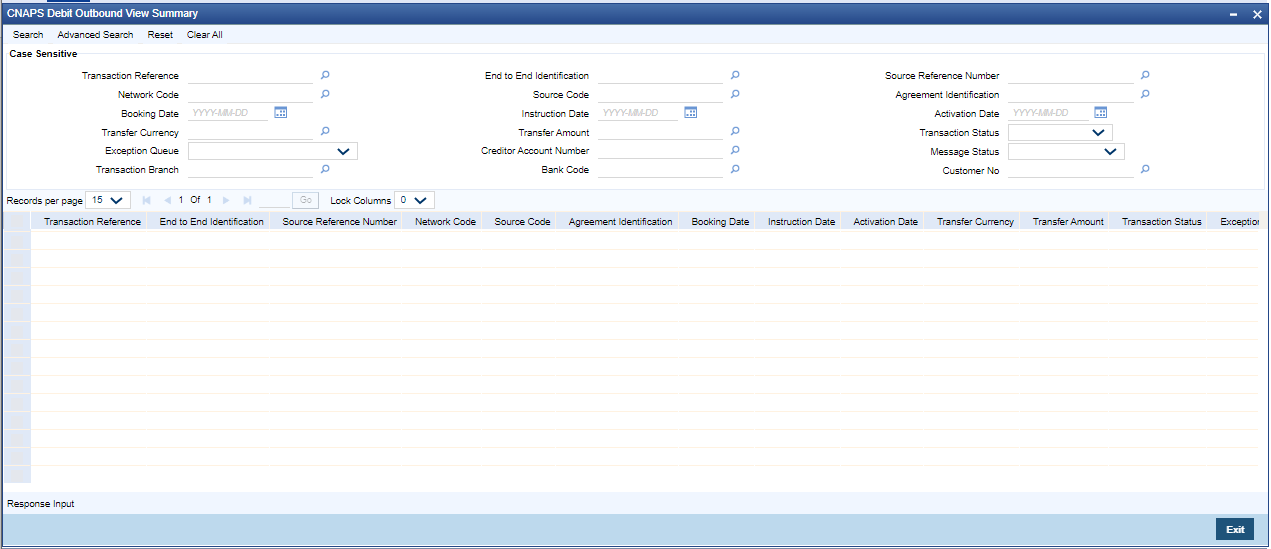Click the Customer No input field
Image resolution: width=1271 pixels, height=549 pixels.
[x=1070, y=170]
